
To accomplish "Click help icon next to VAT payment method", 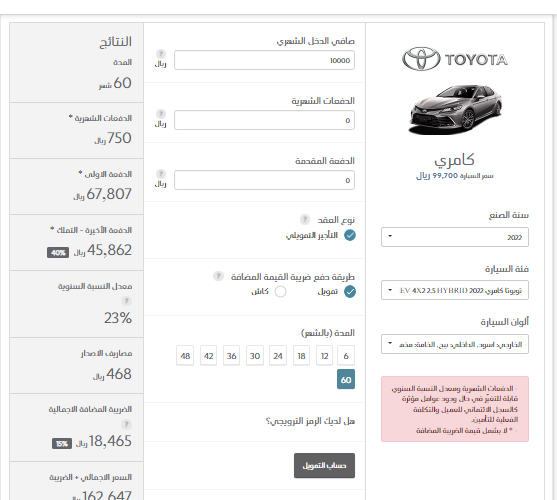I will coord(218,276).
